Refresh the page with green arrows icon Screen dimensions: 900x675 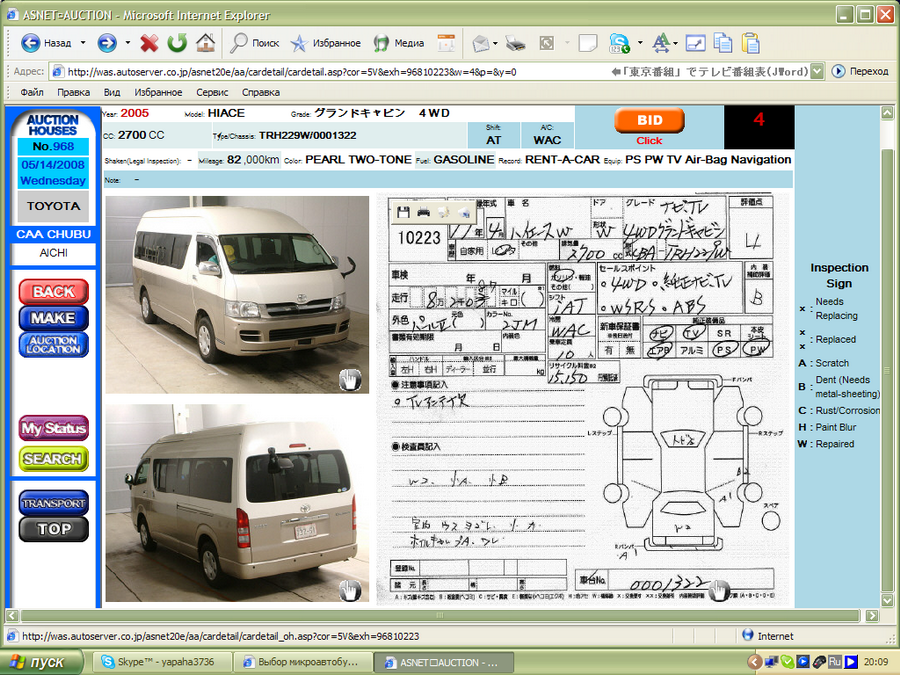[x=177, y=43]
